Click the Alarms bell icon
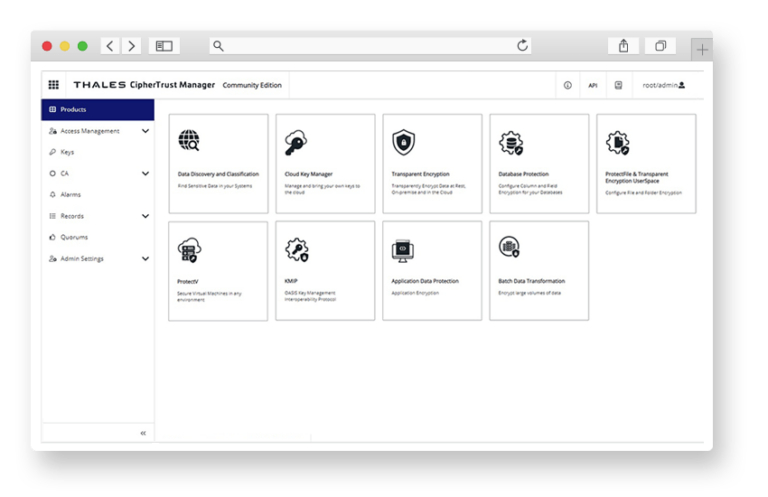The width and height of the screenshot is (768, 497). 52,194
